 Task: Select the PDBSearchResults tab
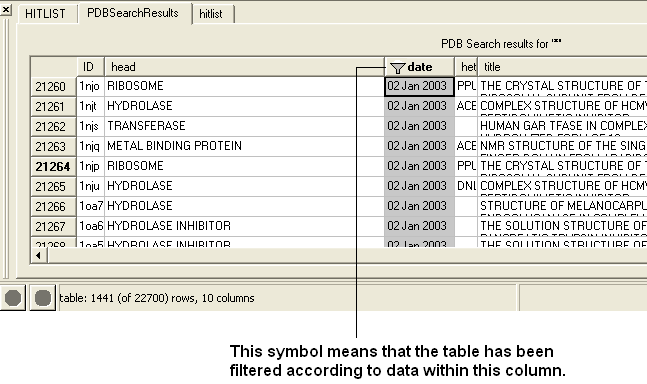coord(133,13)
